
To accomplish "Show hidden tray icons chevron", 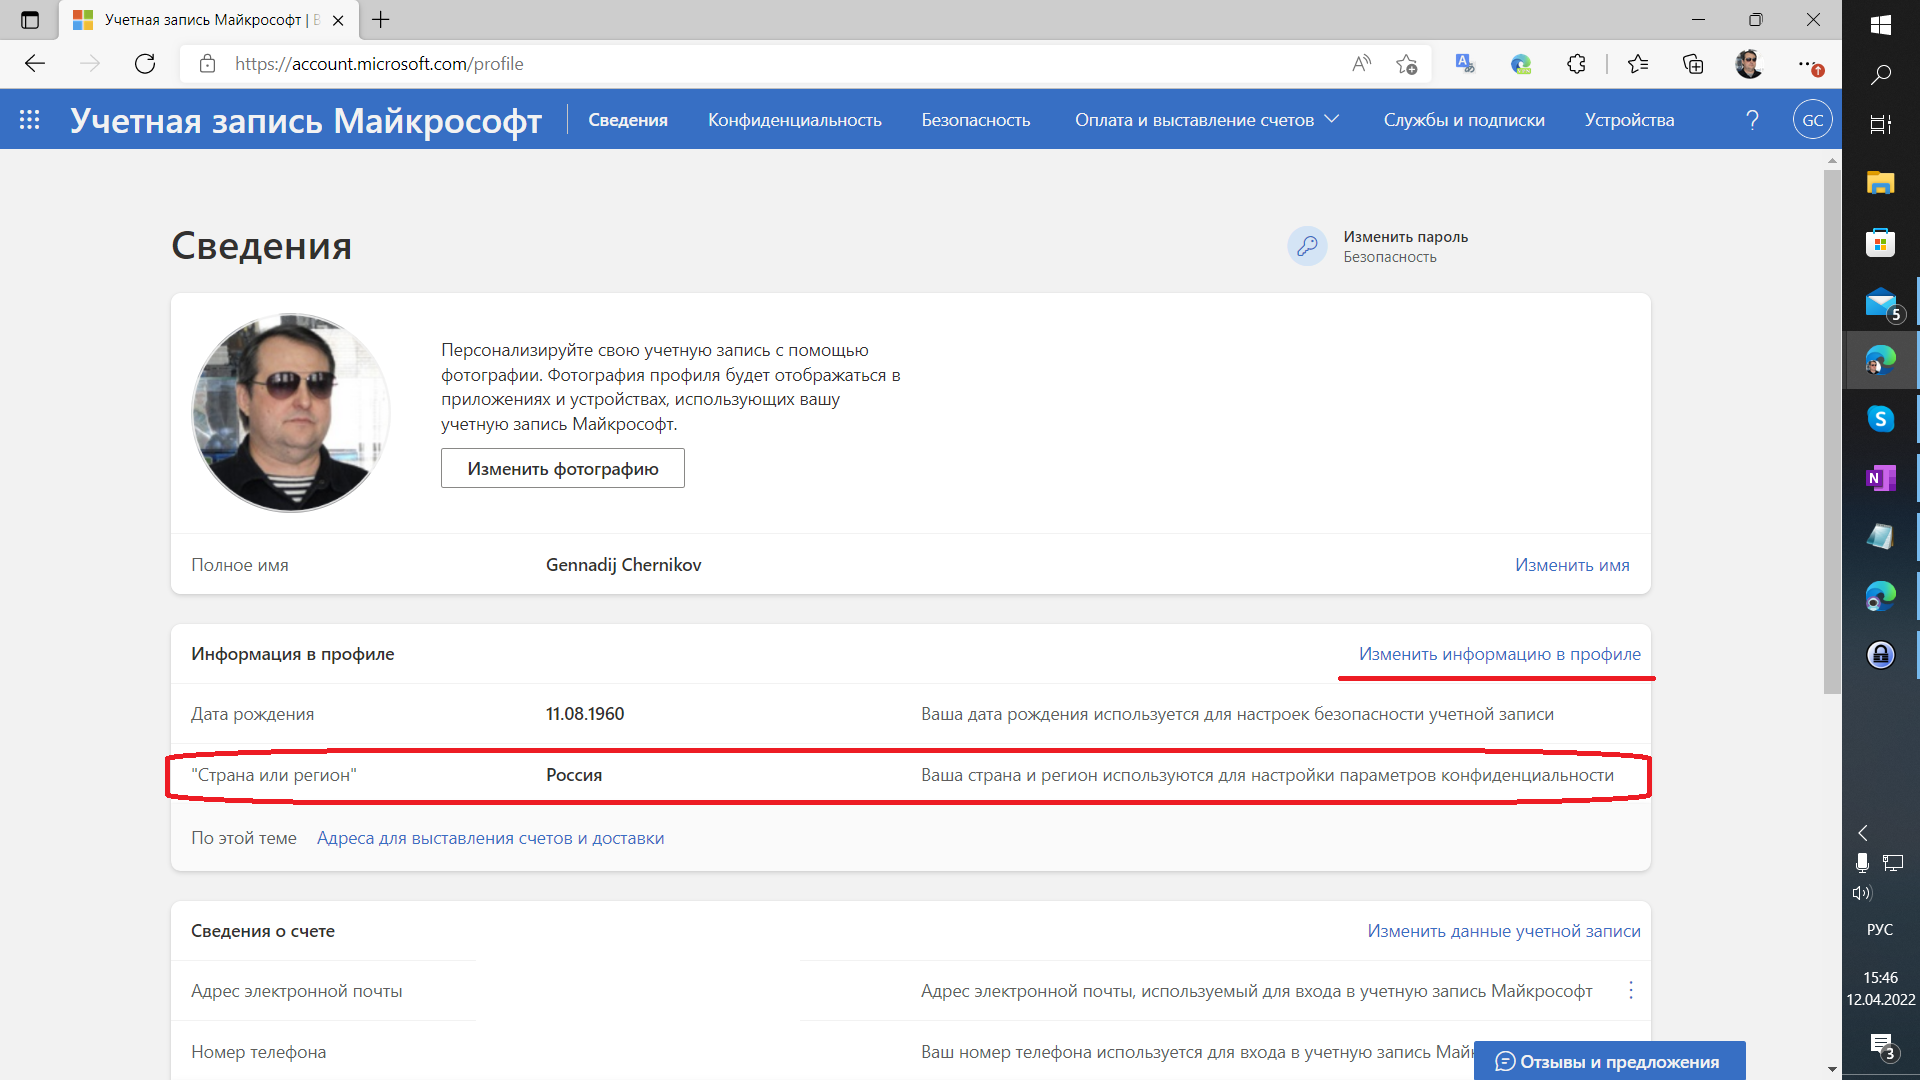I will [1863, 833].
